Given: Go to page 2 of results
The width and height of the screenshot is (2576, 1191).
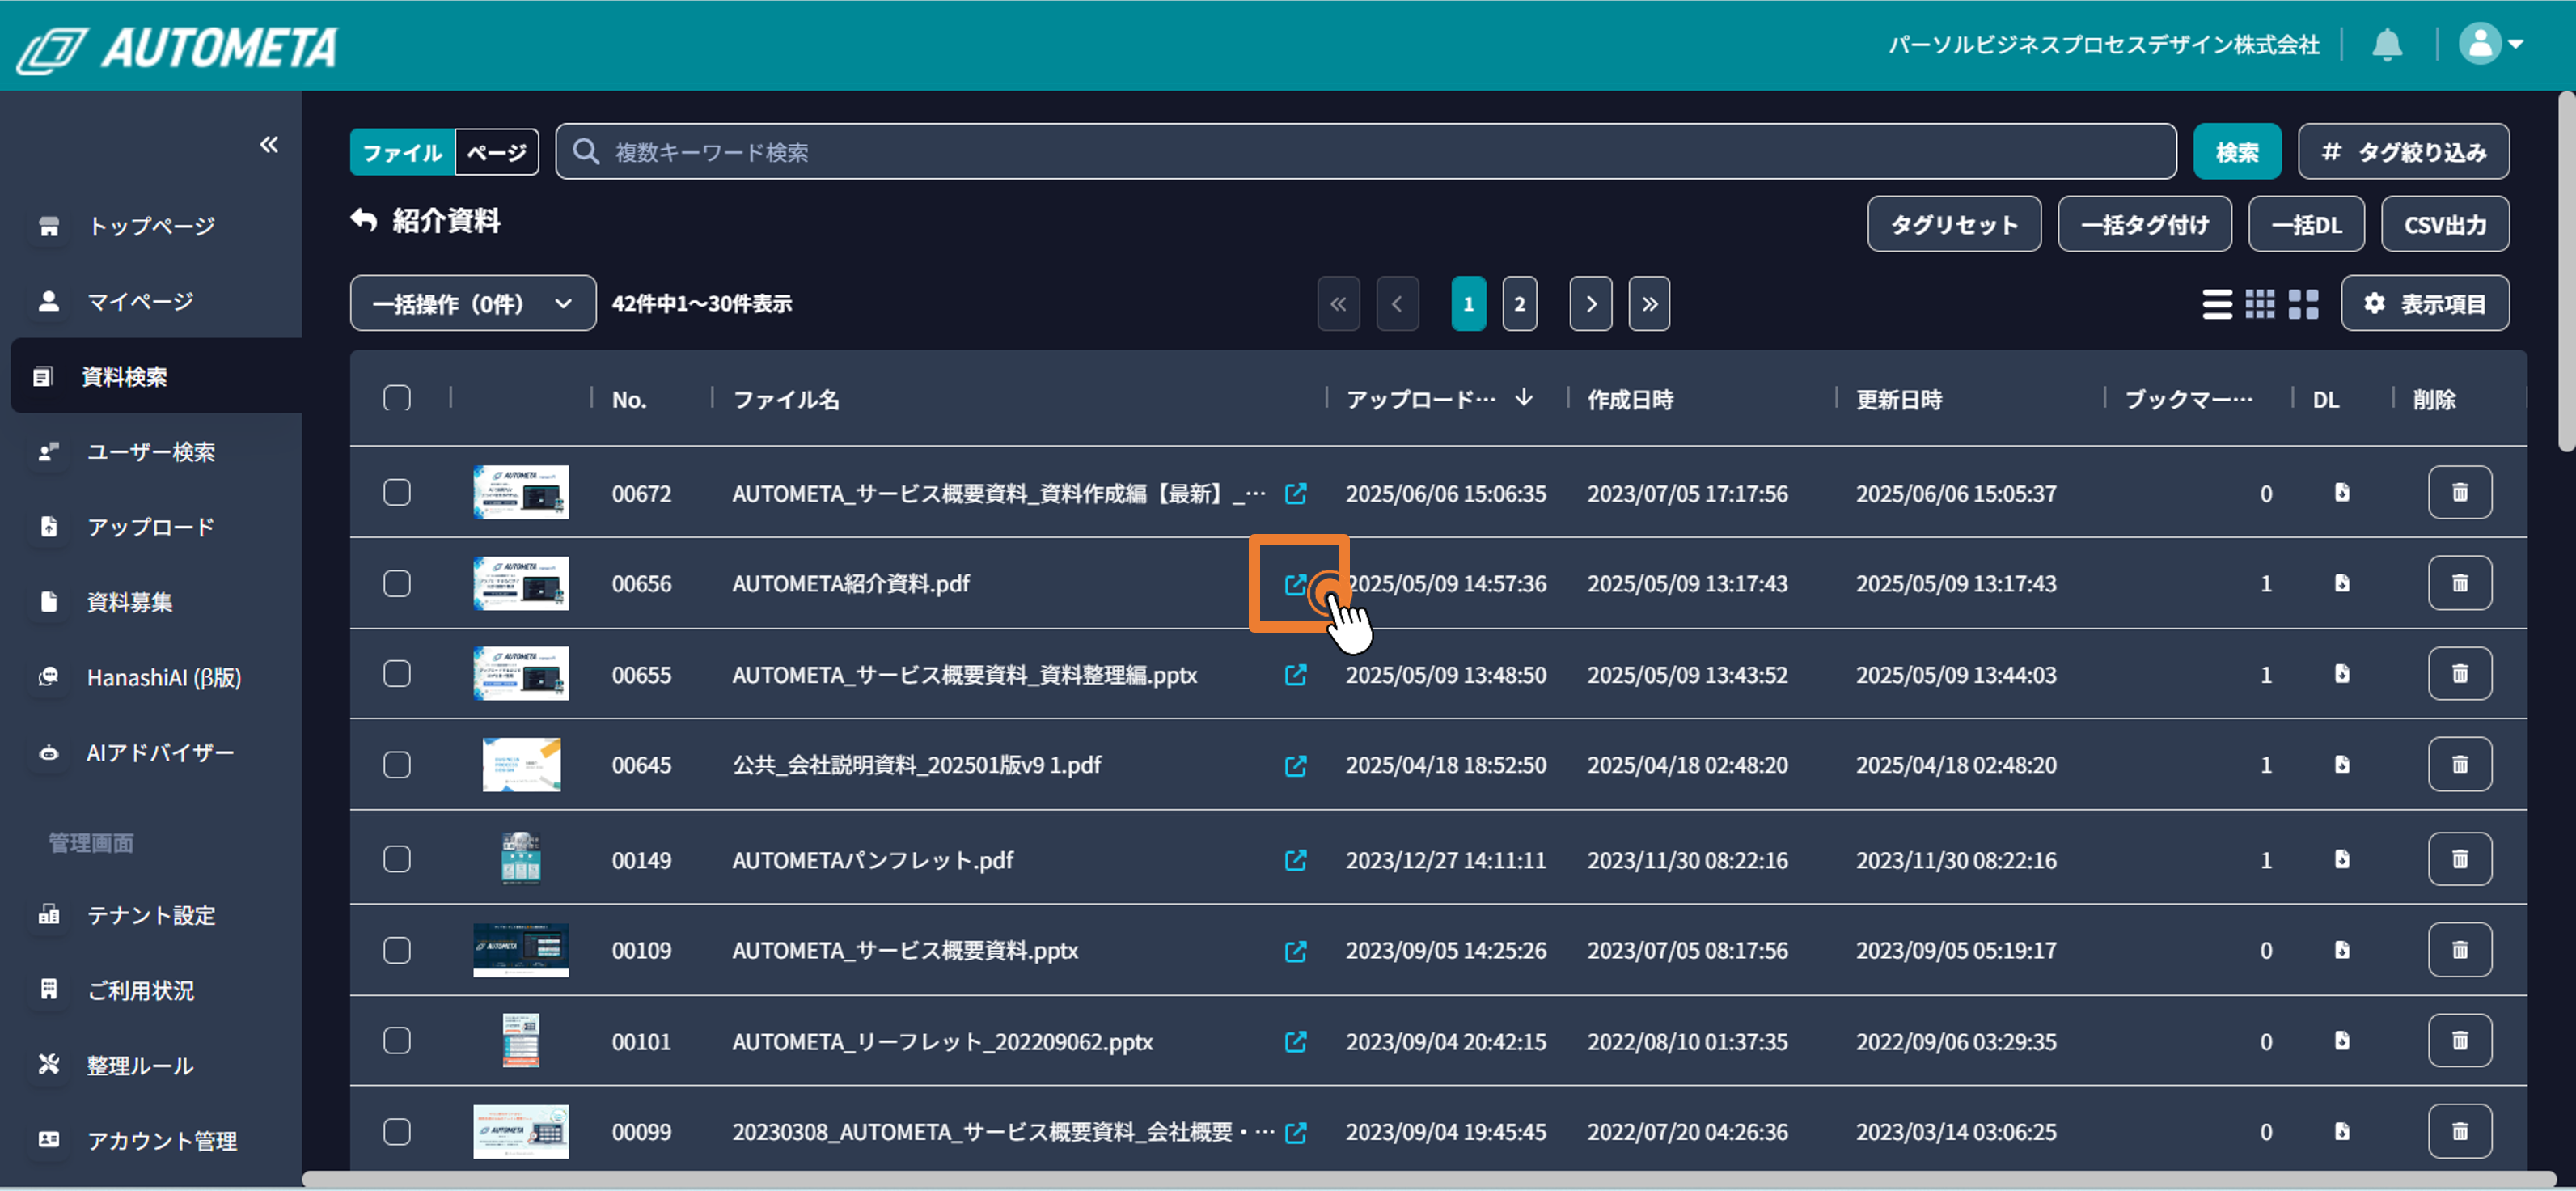Looking at the screenshot, I should coord(1519,304).
